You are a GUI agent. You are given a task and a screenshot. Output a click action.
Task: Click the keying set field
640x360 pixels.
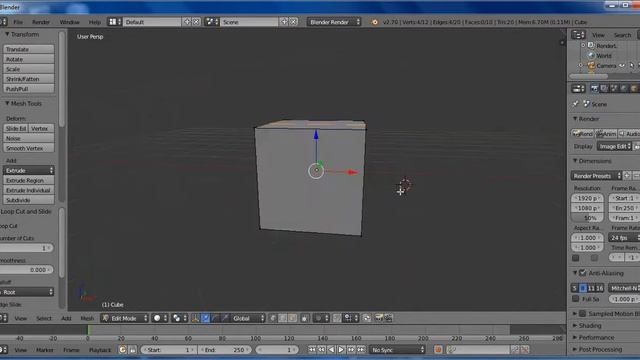478,350
